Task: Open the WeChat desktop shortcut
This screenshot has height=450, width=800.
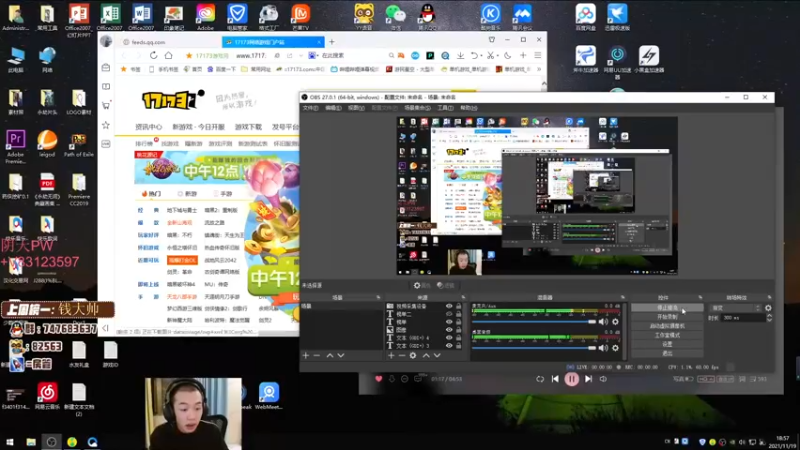Action: 395,16
